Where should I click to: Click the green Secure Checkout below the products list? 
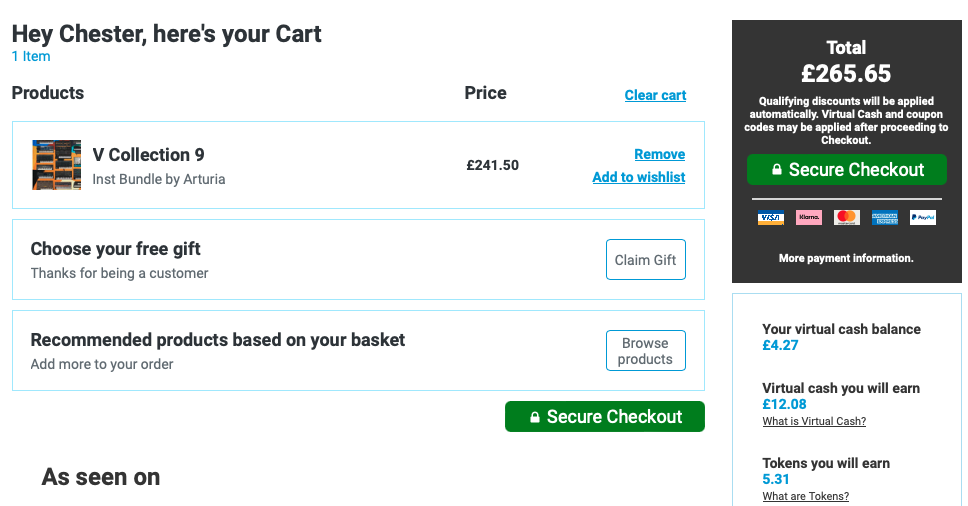click(604, 417)
